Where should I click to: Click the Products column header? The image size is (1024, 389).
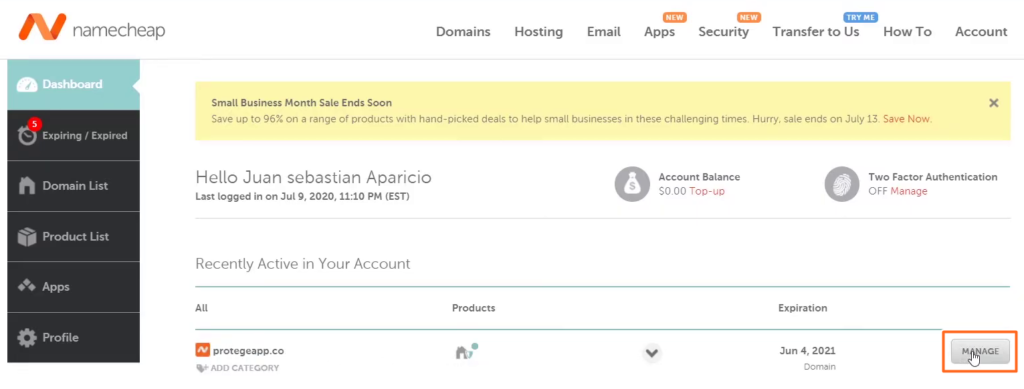[473, 308]
